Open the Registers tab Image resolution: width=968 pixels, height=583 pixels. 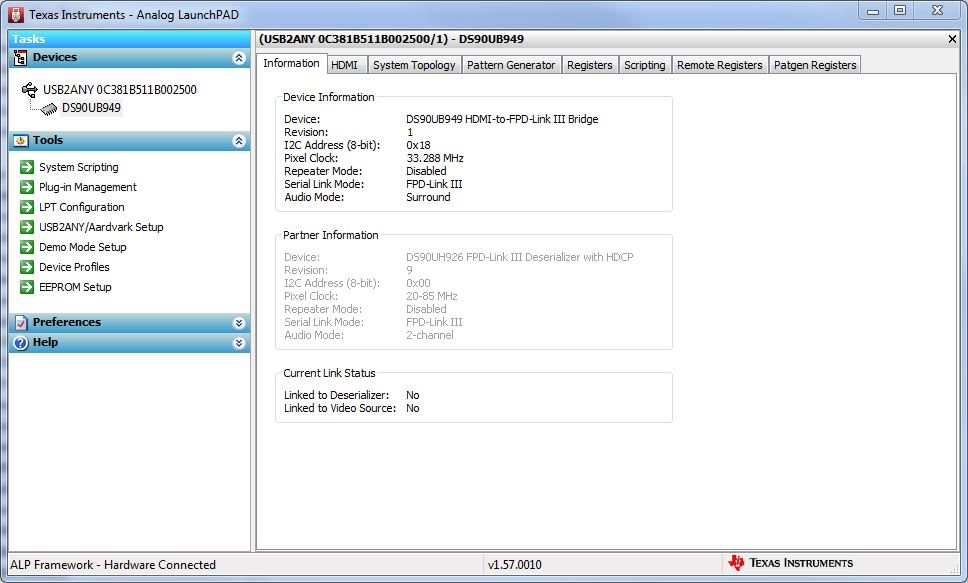590,65
